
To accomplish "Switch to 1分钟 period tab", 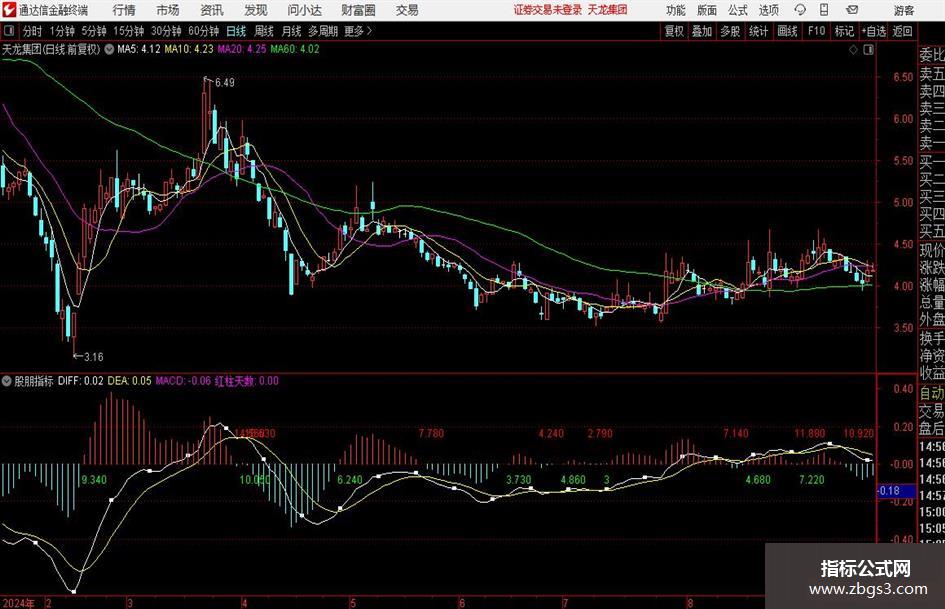I will click(62, 31).
